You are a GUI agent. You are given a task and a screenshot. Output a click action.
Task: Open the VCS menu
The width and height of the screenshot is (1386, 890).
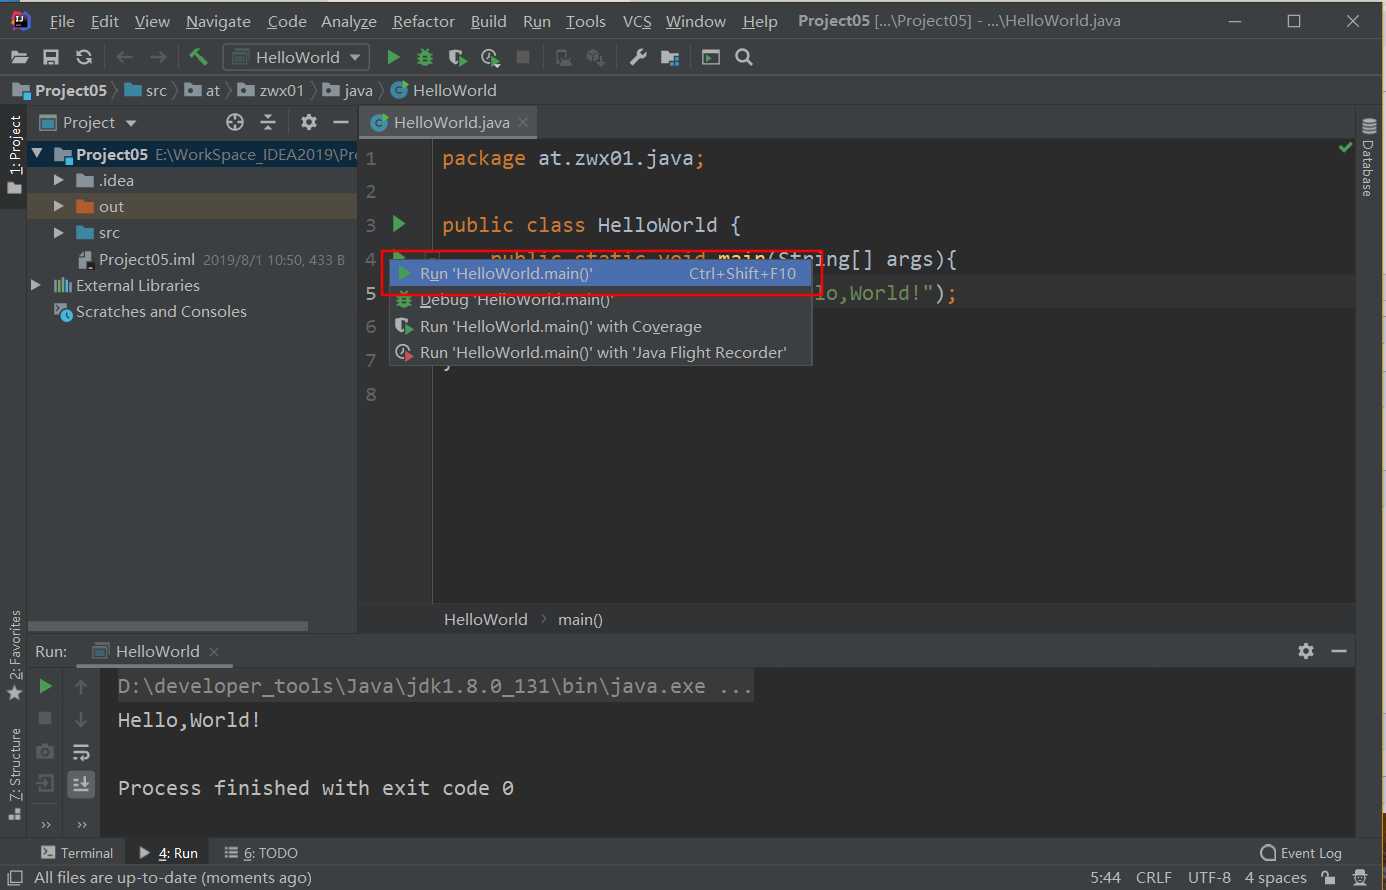(637, 21)
